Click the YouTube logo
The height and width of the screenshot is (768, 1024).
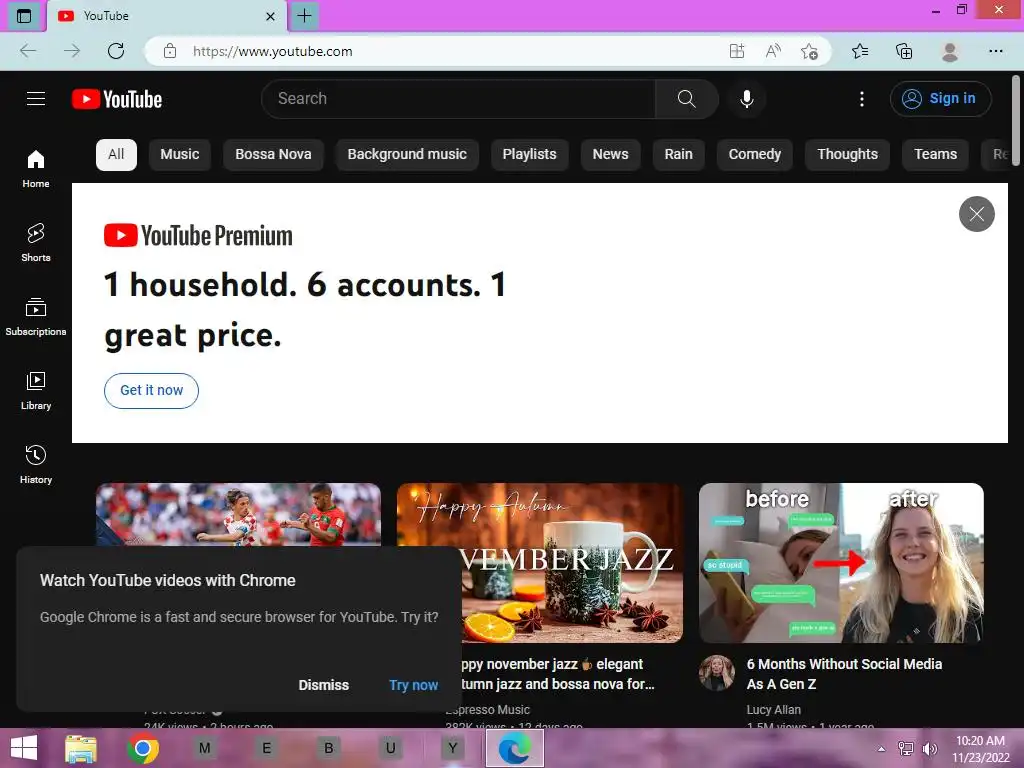coord(117,99)
